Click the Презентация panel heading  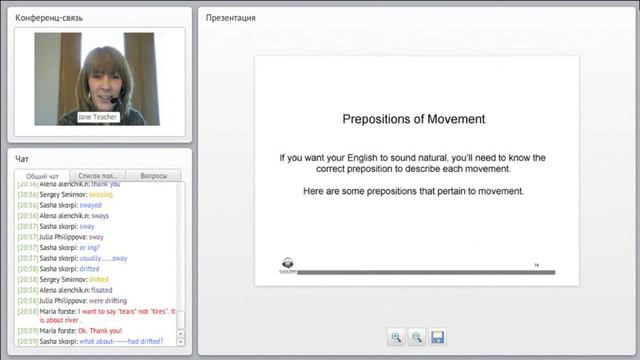point(231,18)
